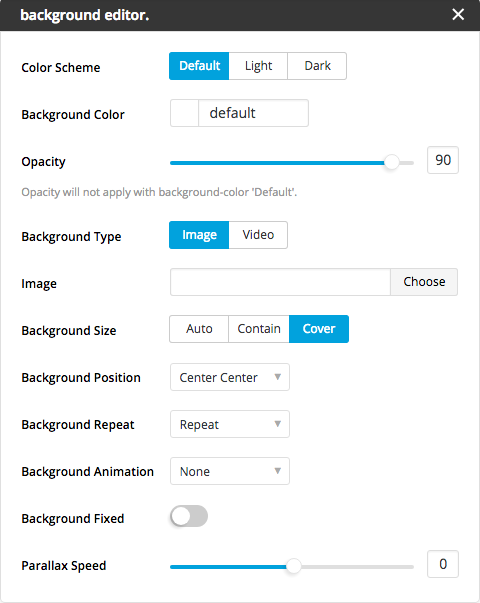Screen dimensions: 480x603
Task: Switch Background Type to Video
Action: click(x=258, y=235)
